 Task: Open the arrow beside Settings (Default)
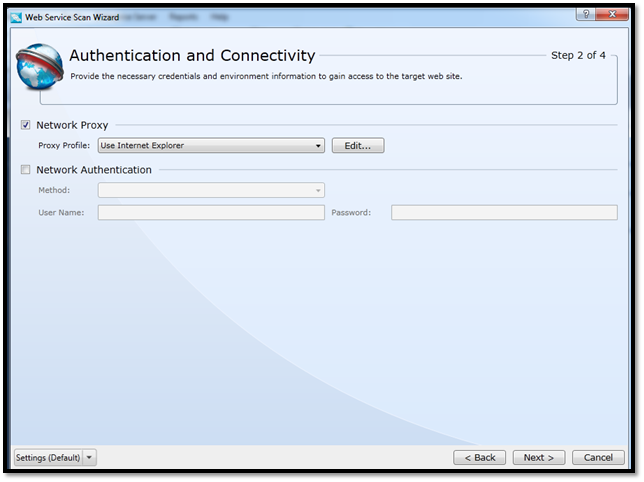pyautogui.click(x=90, y=457)
